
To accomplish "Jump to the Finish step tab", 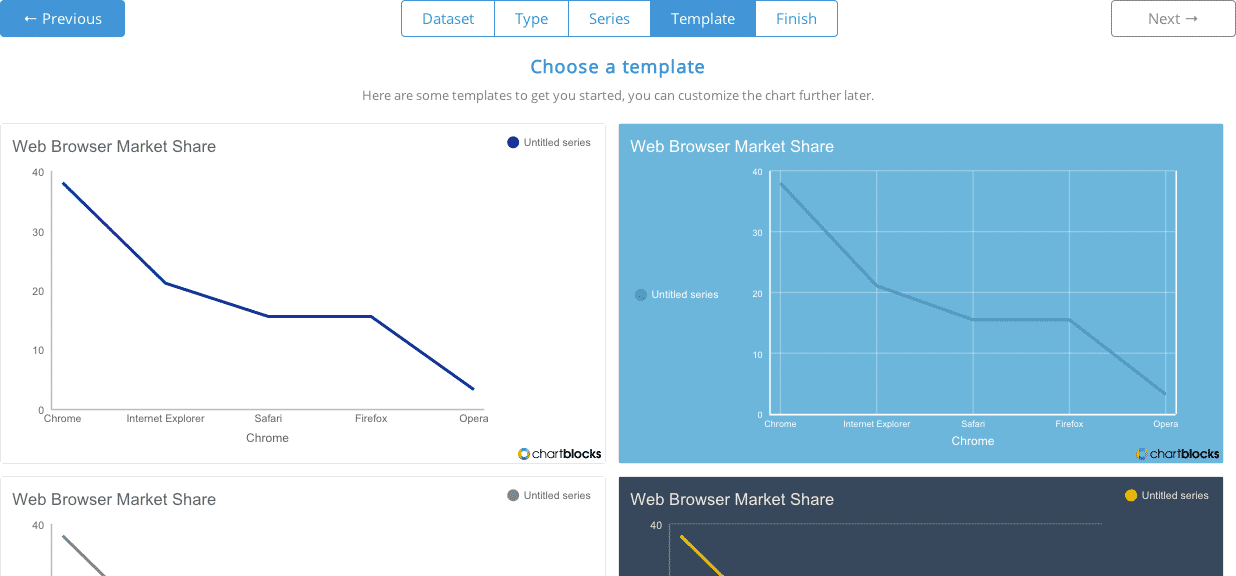I will point(796,19).
